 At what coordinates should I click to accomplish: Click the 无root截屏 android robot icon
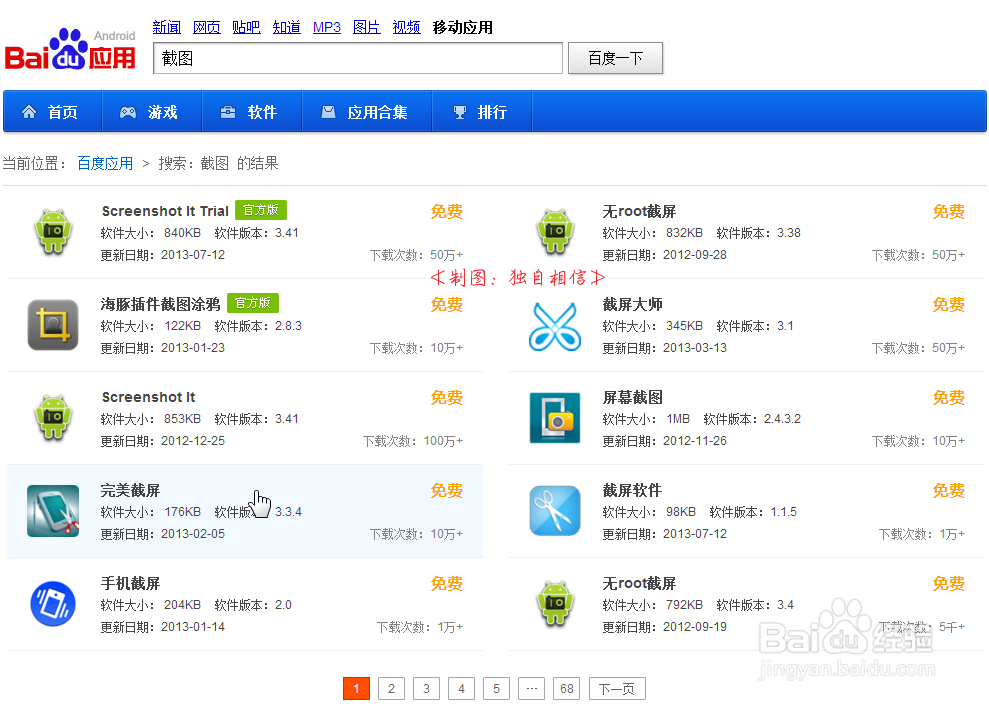[x=555, y=231]
